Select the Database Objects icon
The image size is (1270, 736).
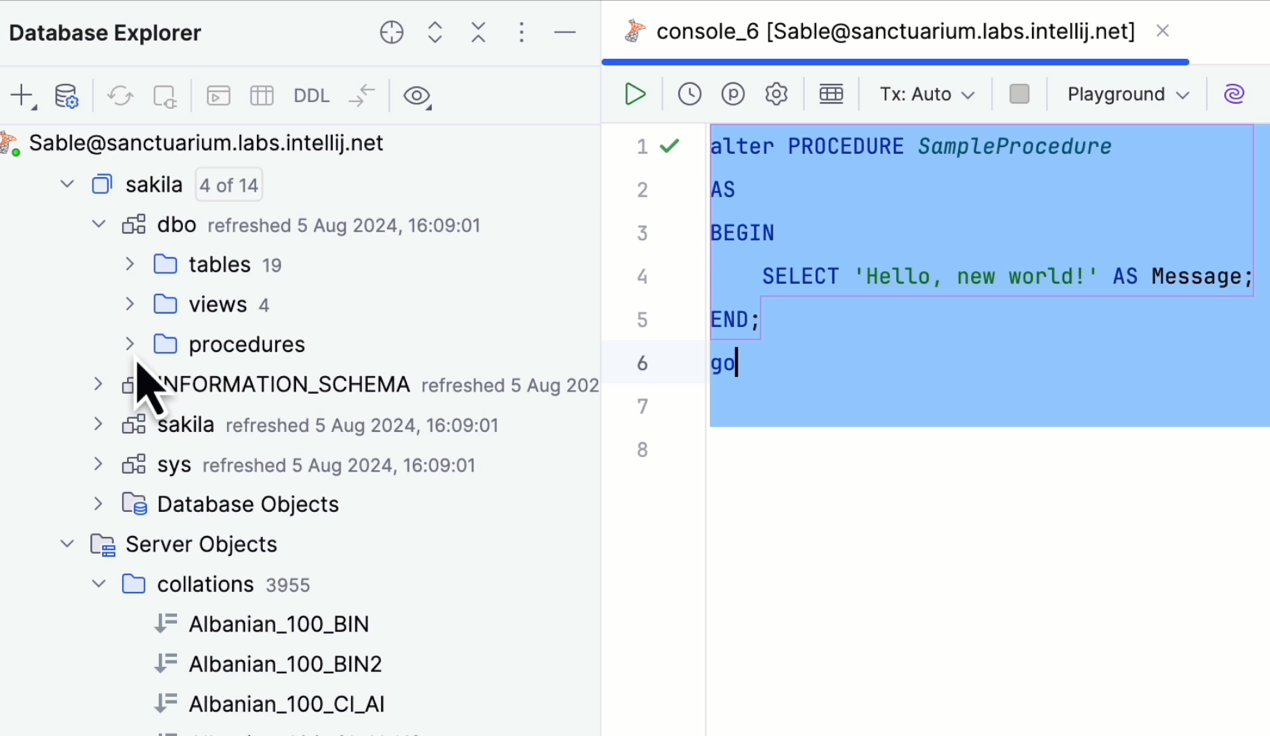(134, 504)
